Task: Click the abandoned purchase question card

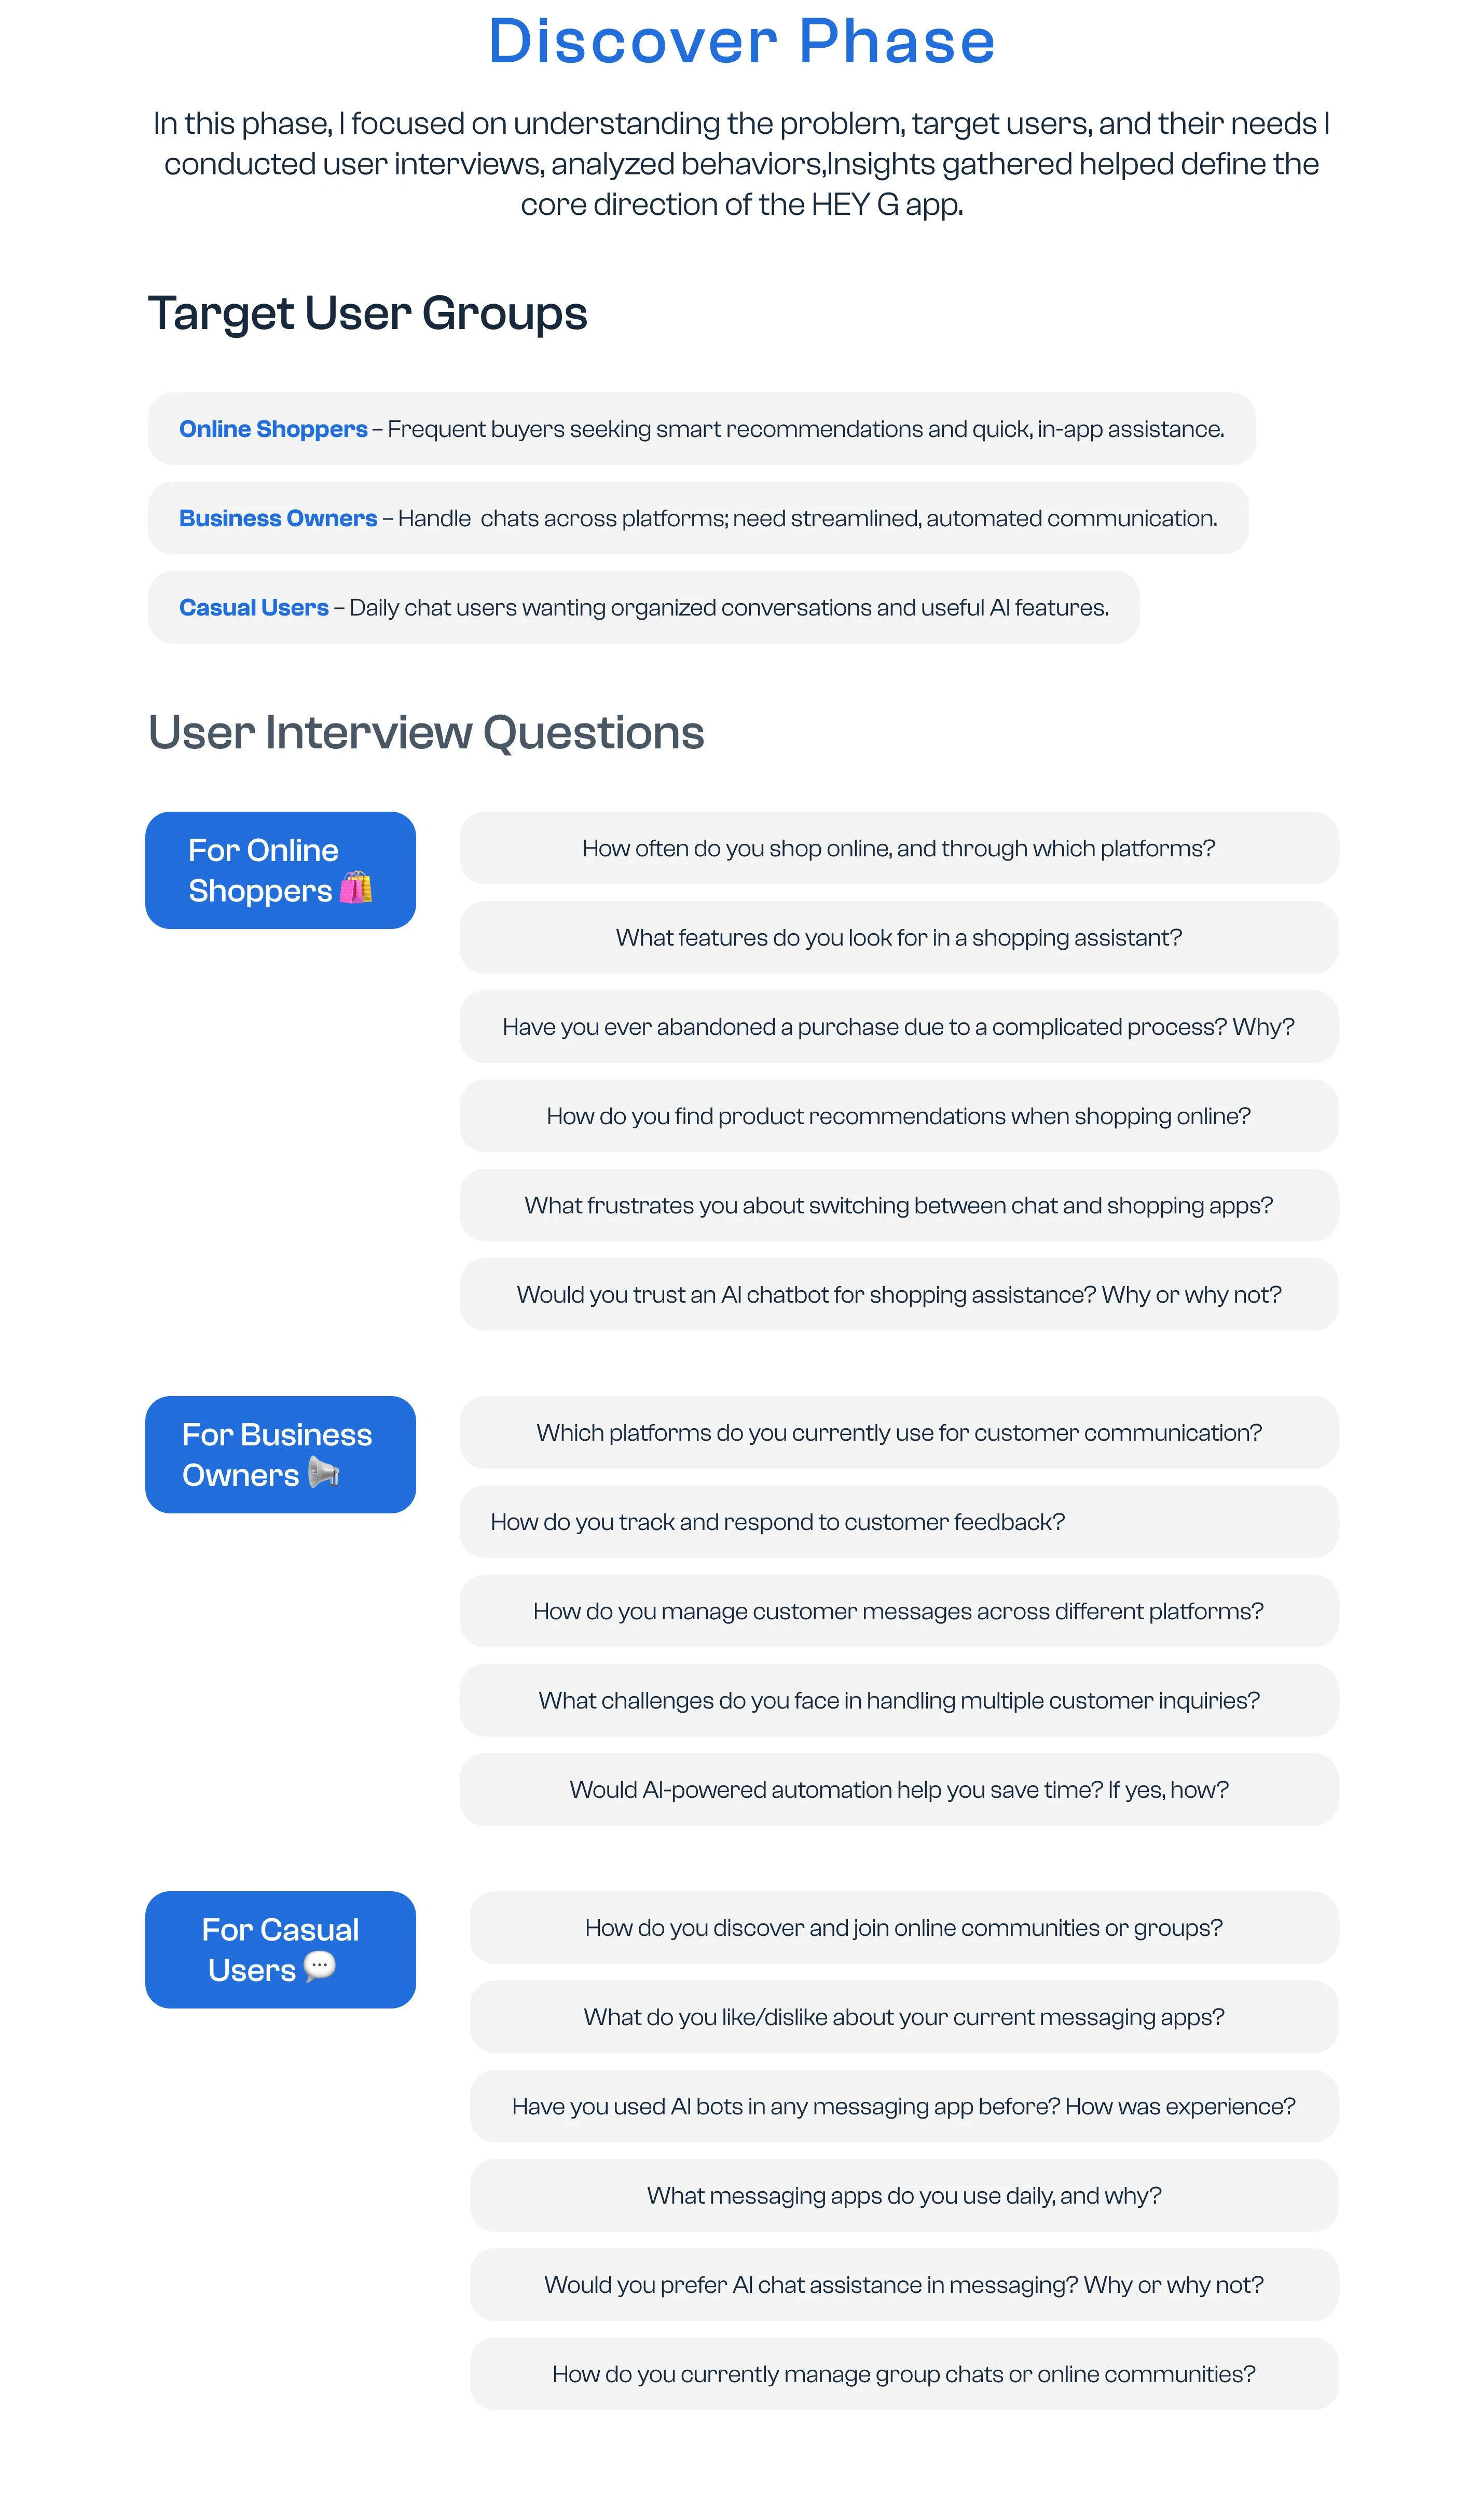Action: coord(898,1027)
